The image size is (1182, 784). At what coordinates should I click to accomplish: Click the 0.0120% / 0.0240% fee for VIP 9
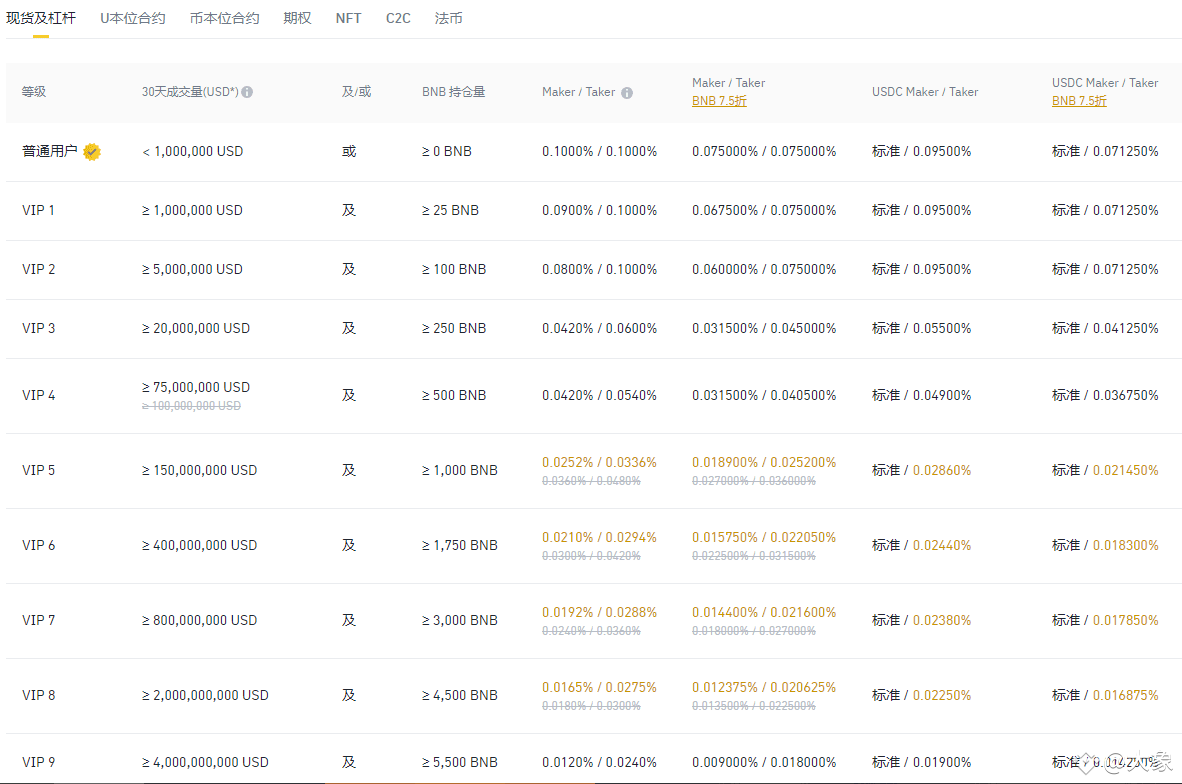point(599,762)
